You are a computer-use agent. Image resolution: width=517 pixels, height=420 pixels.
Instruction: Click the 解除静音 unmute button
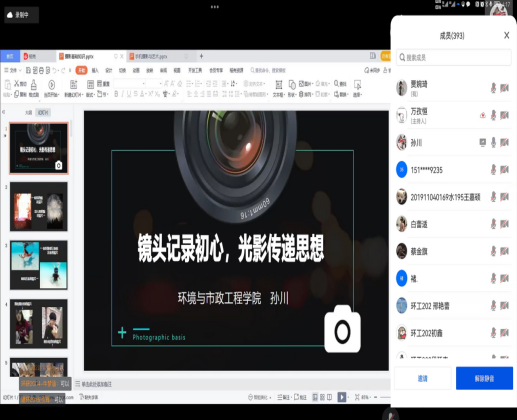484,378
